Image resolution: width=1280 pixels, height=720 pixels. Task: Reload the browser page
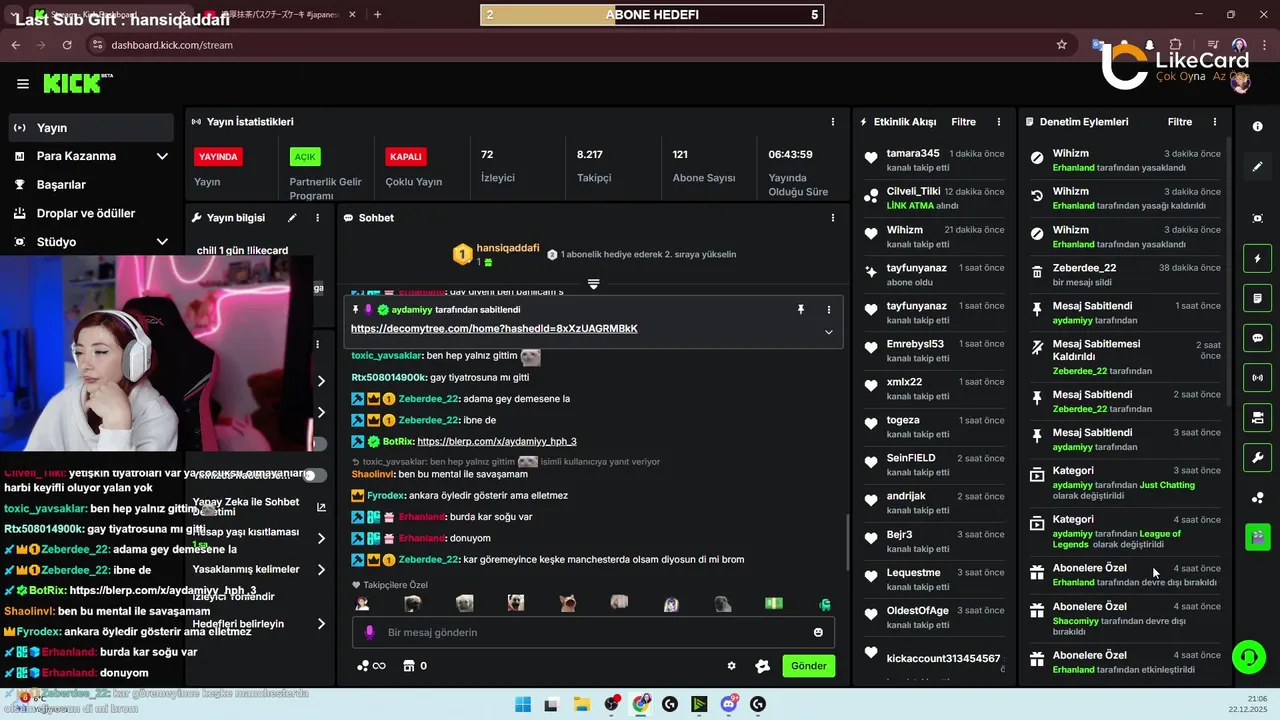click(67, 45)
